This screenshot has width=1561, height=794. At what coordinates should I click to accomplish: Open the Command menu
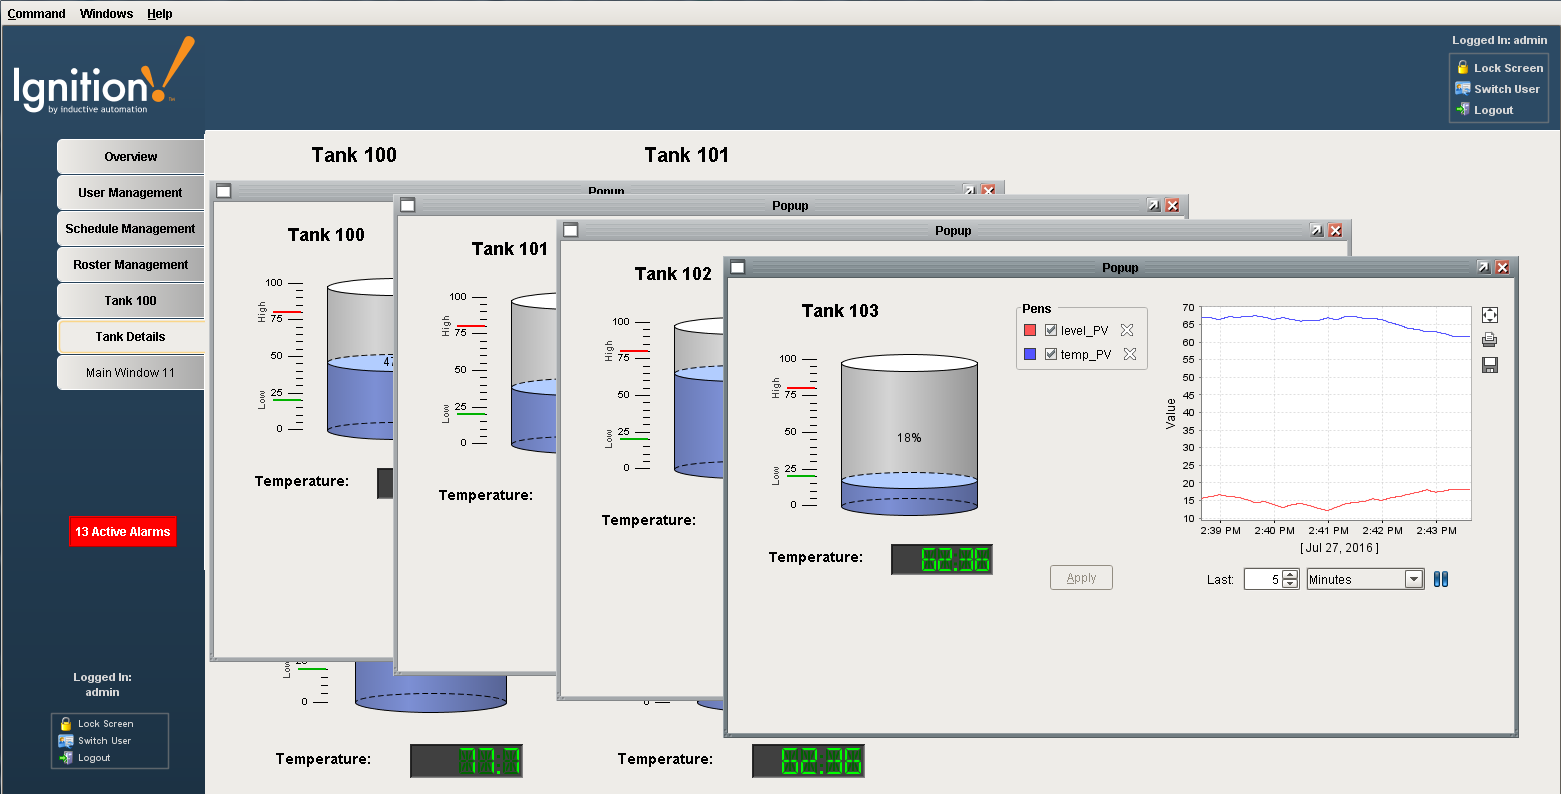pos(36,13)
